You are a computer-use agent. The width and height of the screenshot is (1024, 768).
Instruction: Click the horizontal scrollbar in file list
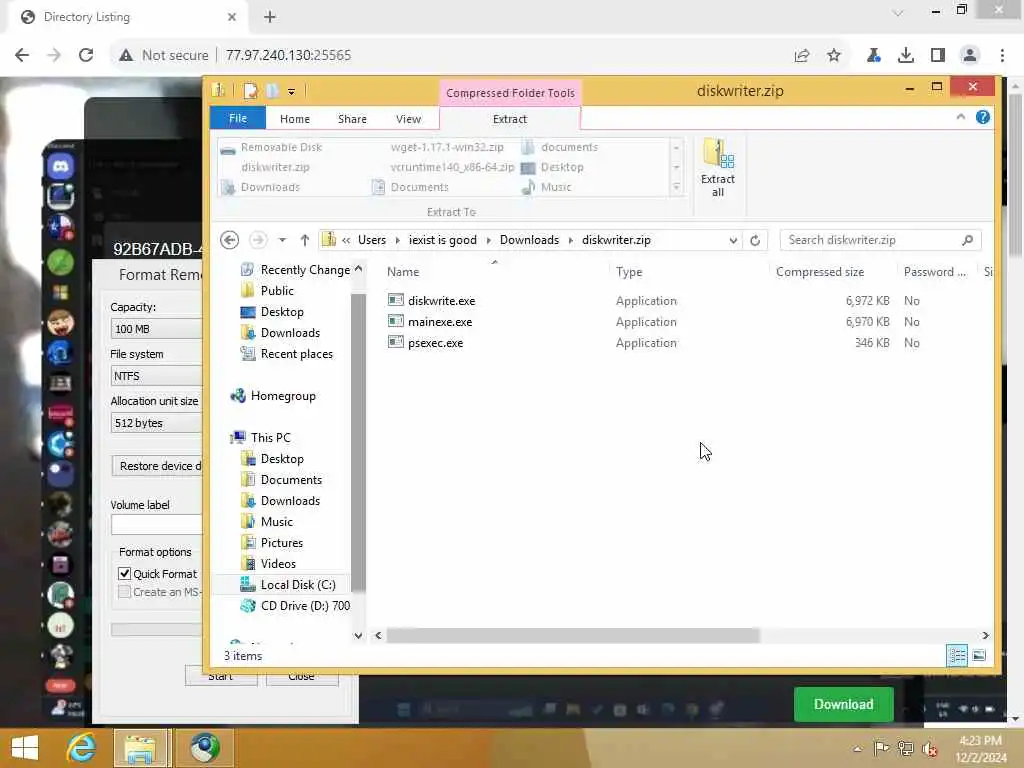[573, 635]
